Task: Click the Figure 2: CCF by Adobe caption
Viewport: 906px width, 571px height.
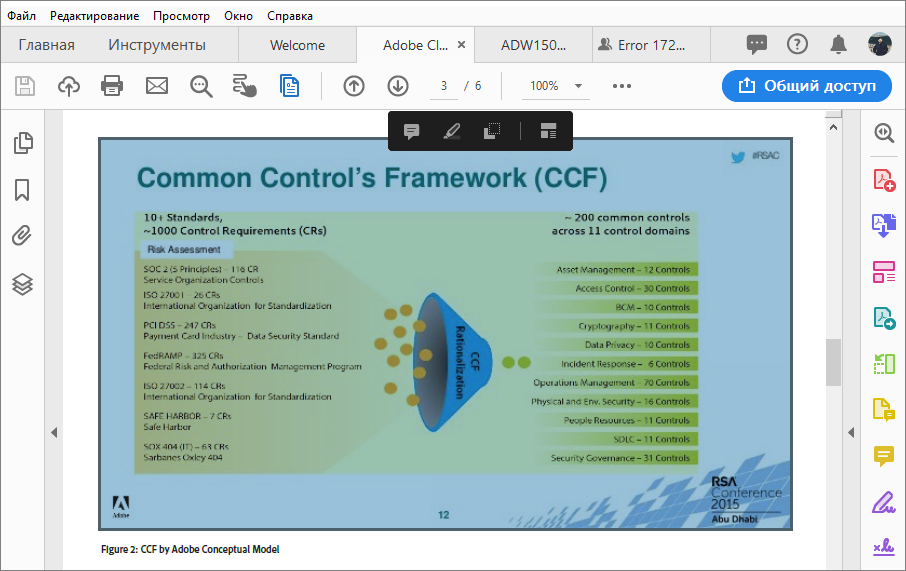Action: pyautogui.click(x=190, y=549)
